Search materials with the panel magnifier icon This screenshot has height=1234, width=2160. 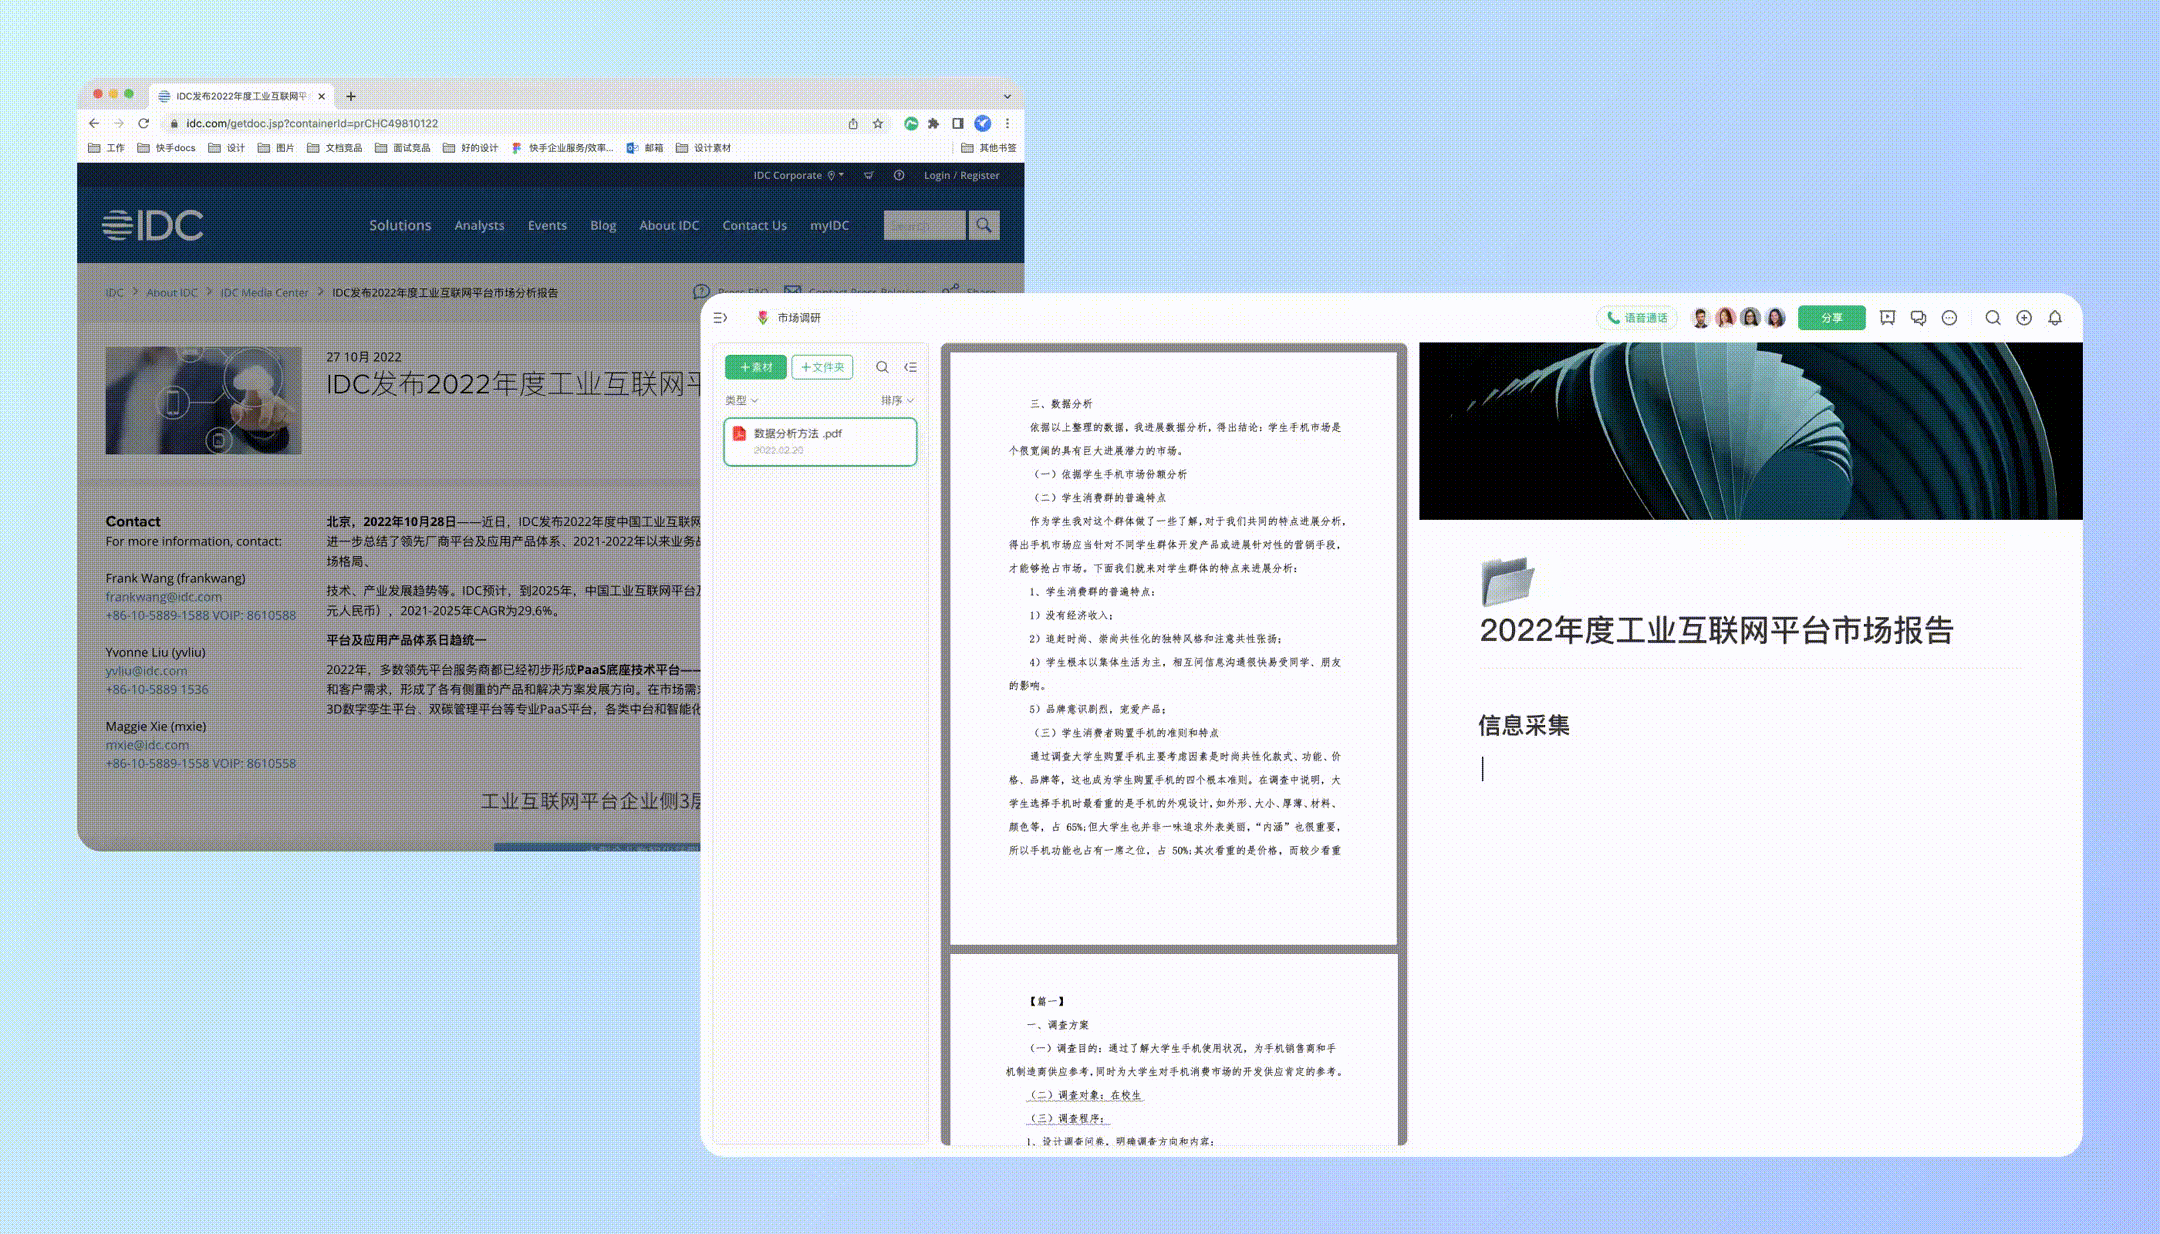[882, 367]
